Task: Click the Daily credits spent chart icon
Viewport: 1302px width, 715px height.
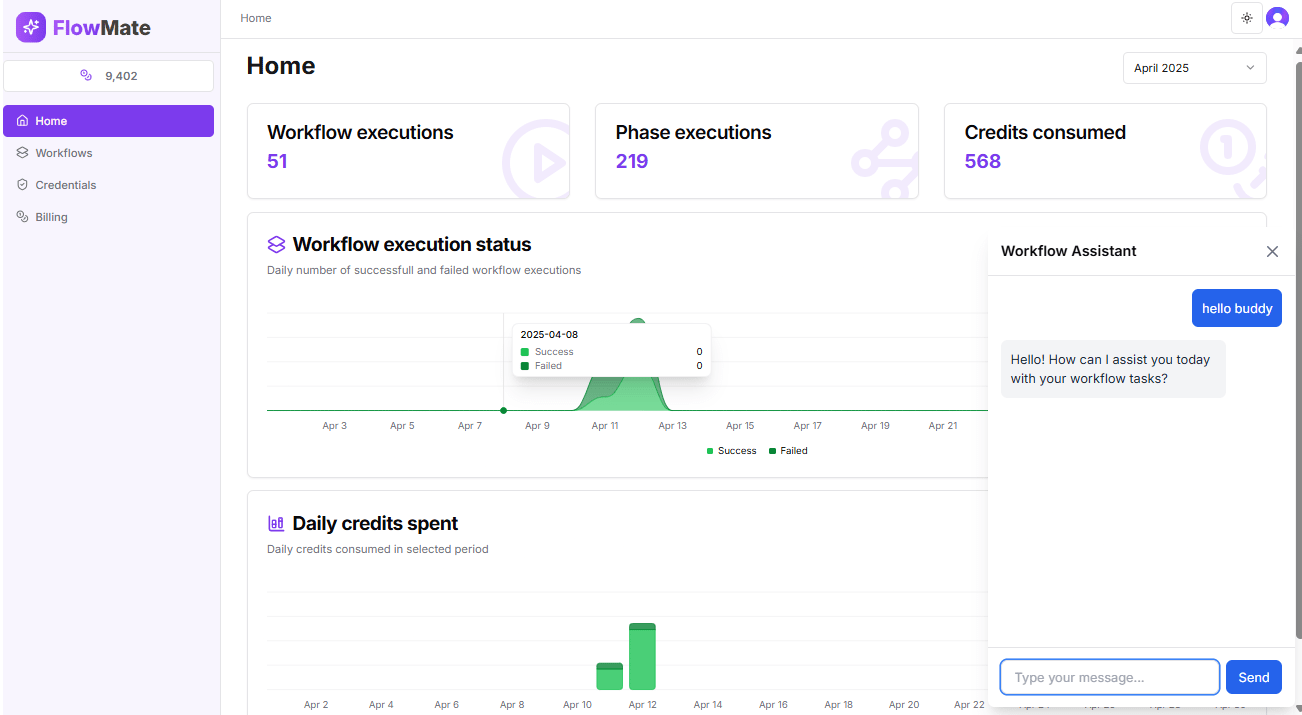Action: 276,524
